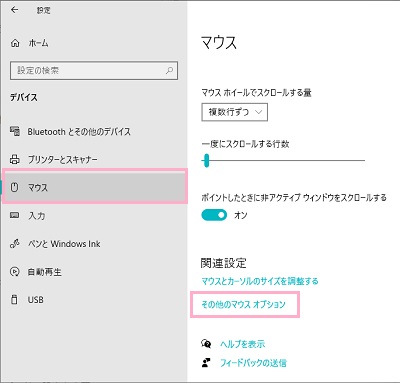Image resolution: width=400 pixels, height=383 pixels.
Task: Open ペンと Windows Ink settings
Action: click(64, 244)
